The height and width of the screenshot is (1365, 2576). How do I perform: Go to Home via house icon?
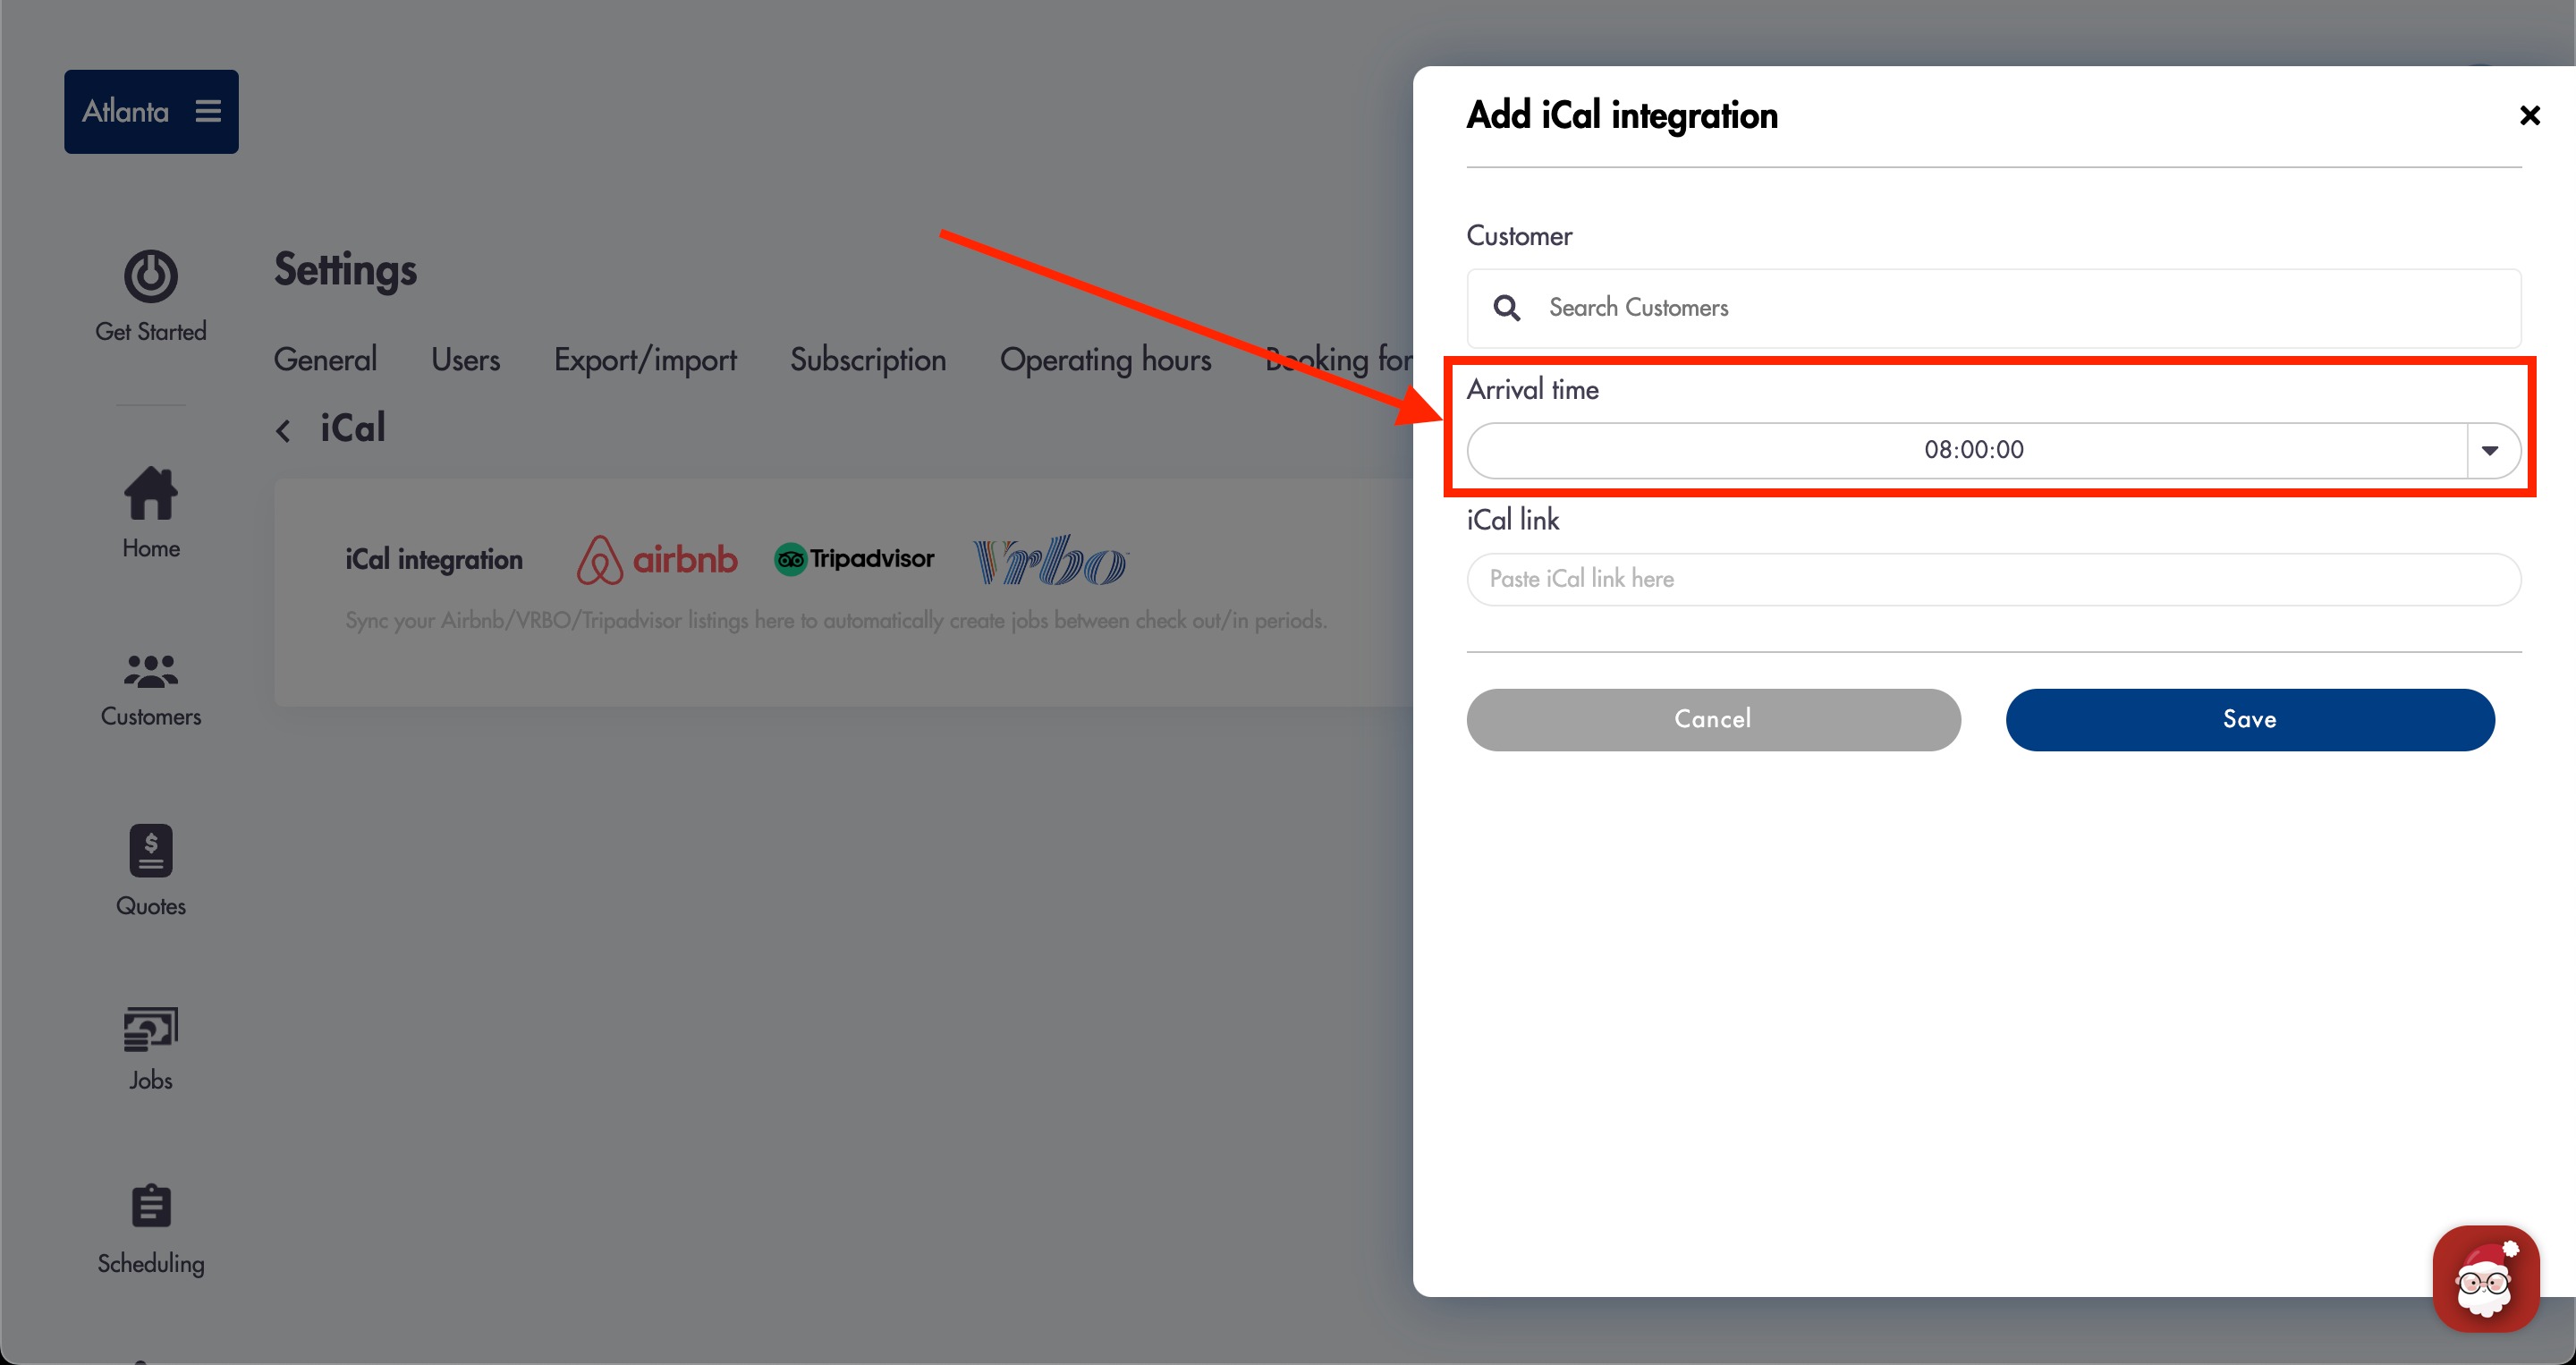tap(151, 493)
